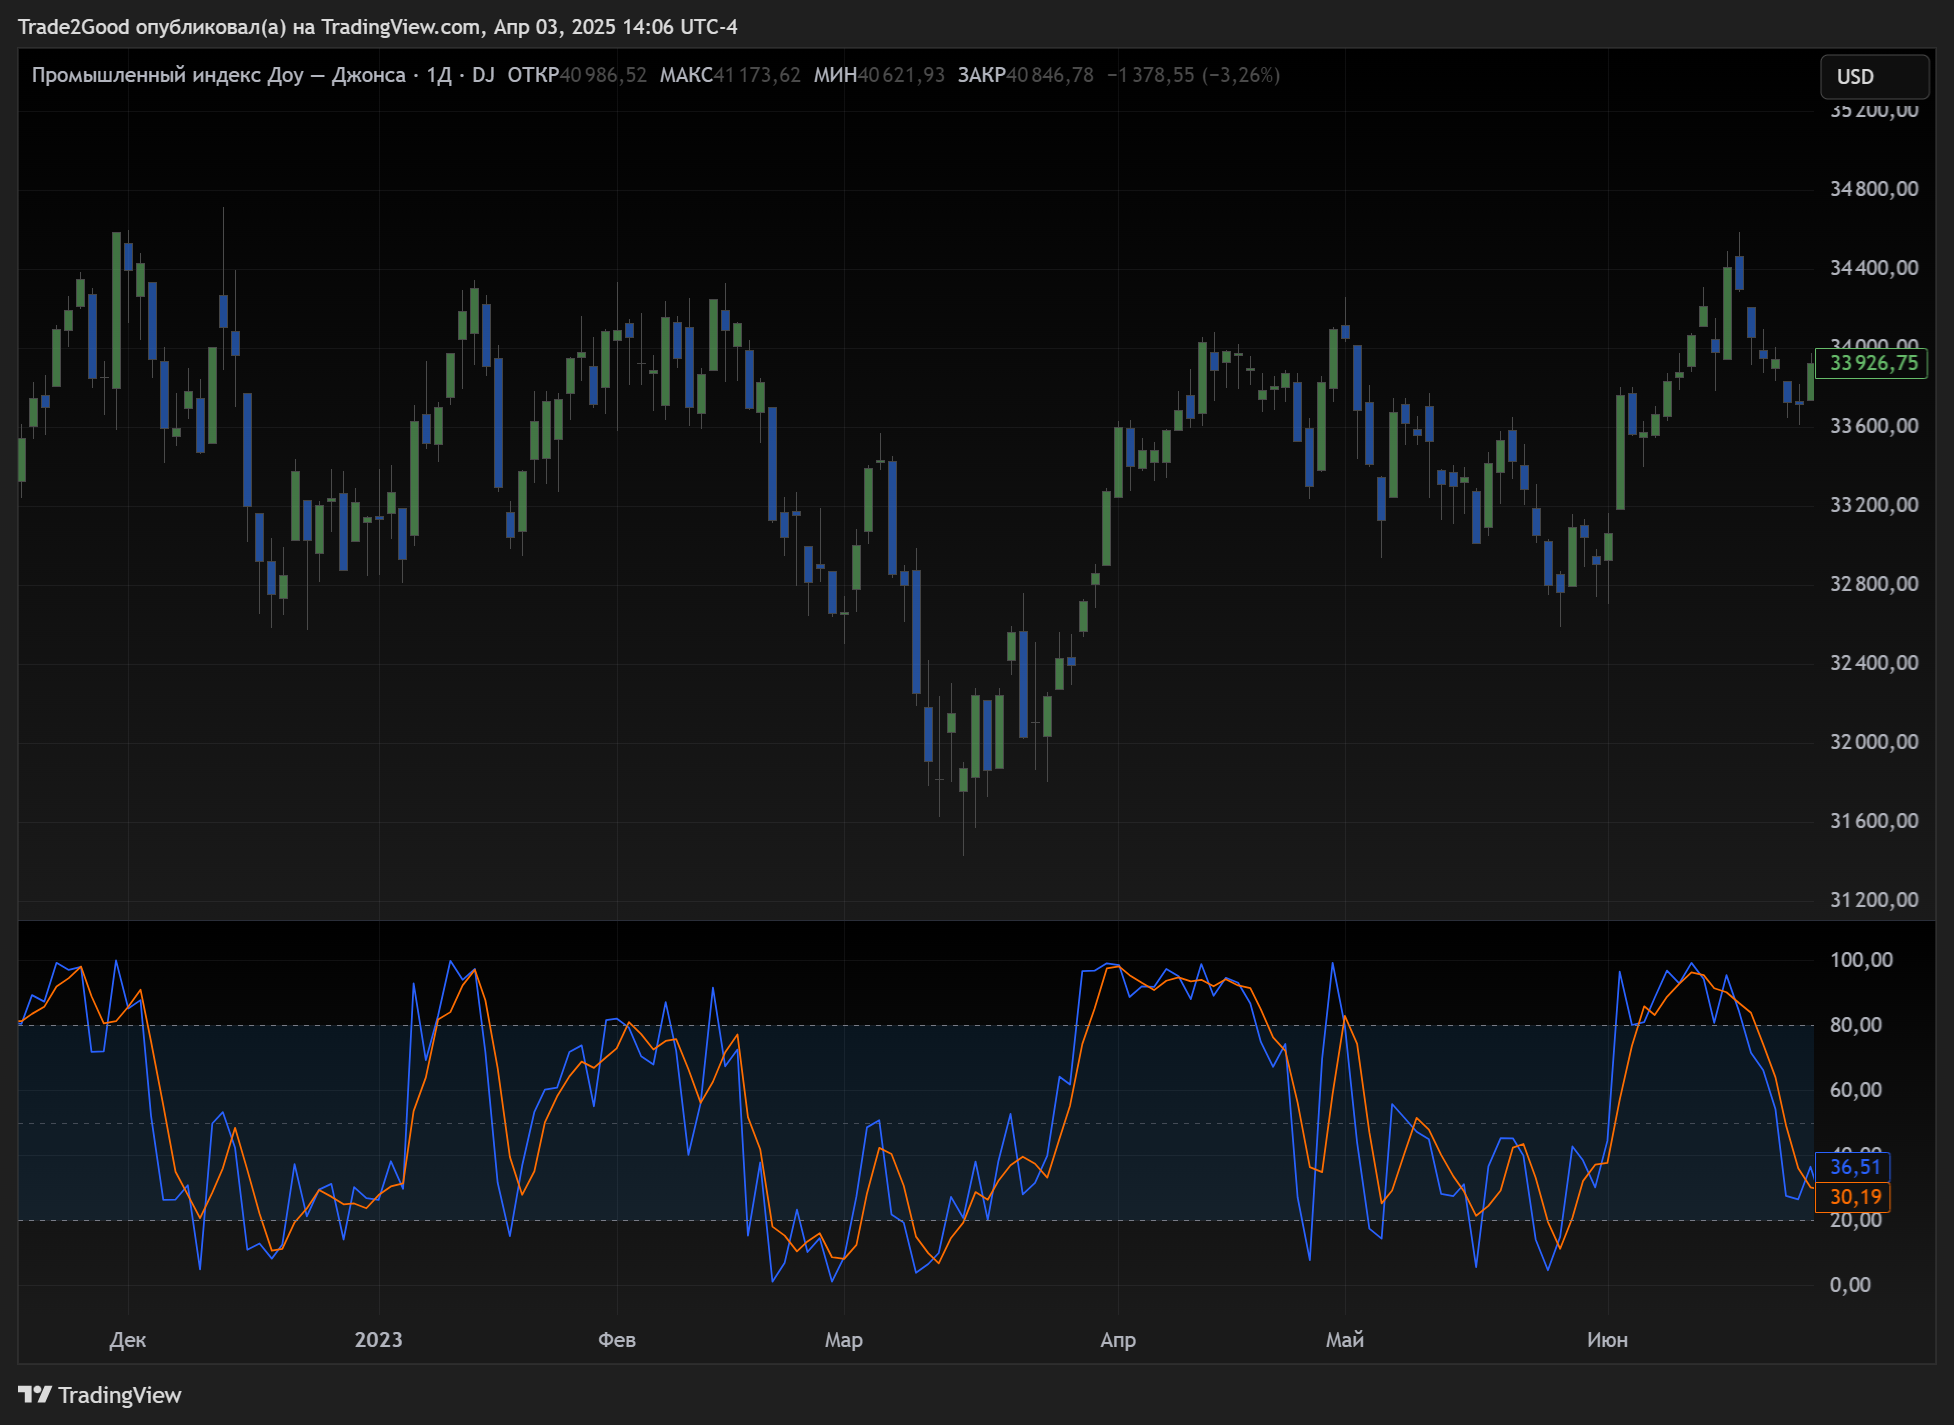Click the ЗАКР close value 40 846,78
Viewport: 1954px width, 1425px height.
[1049, 75]
